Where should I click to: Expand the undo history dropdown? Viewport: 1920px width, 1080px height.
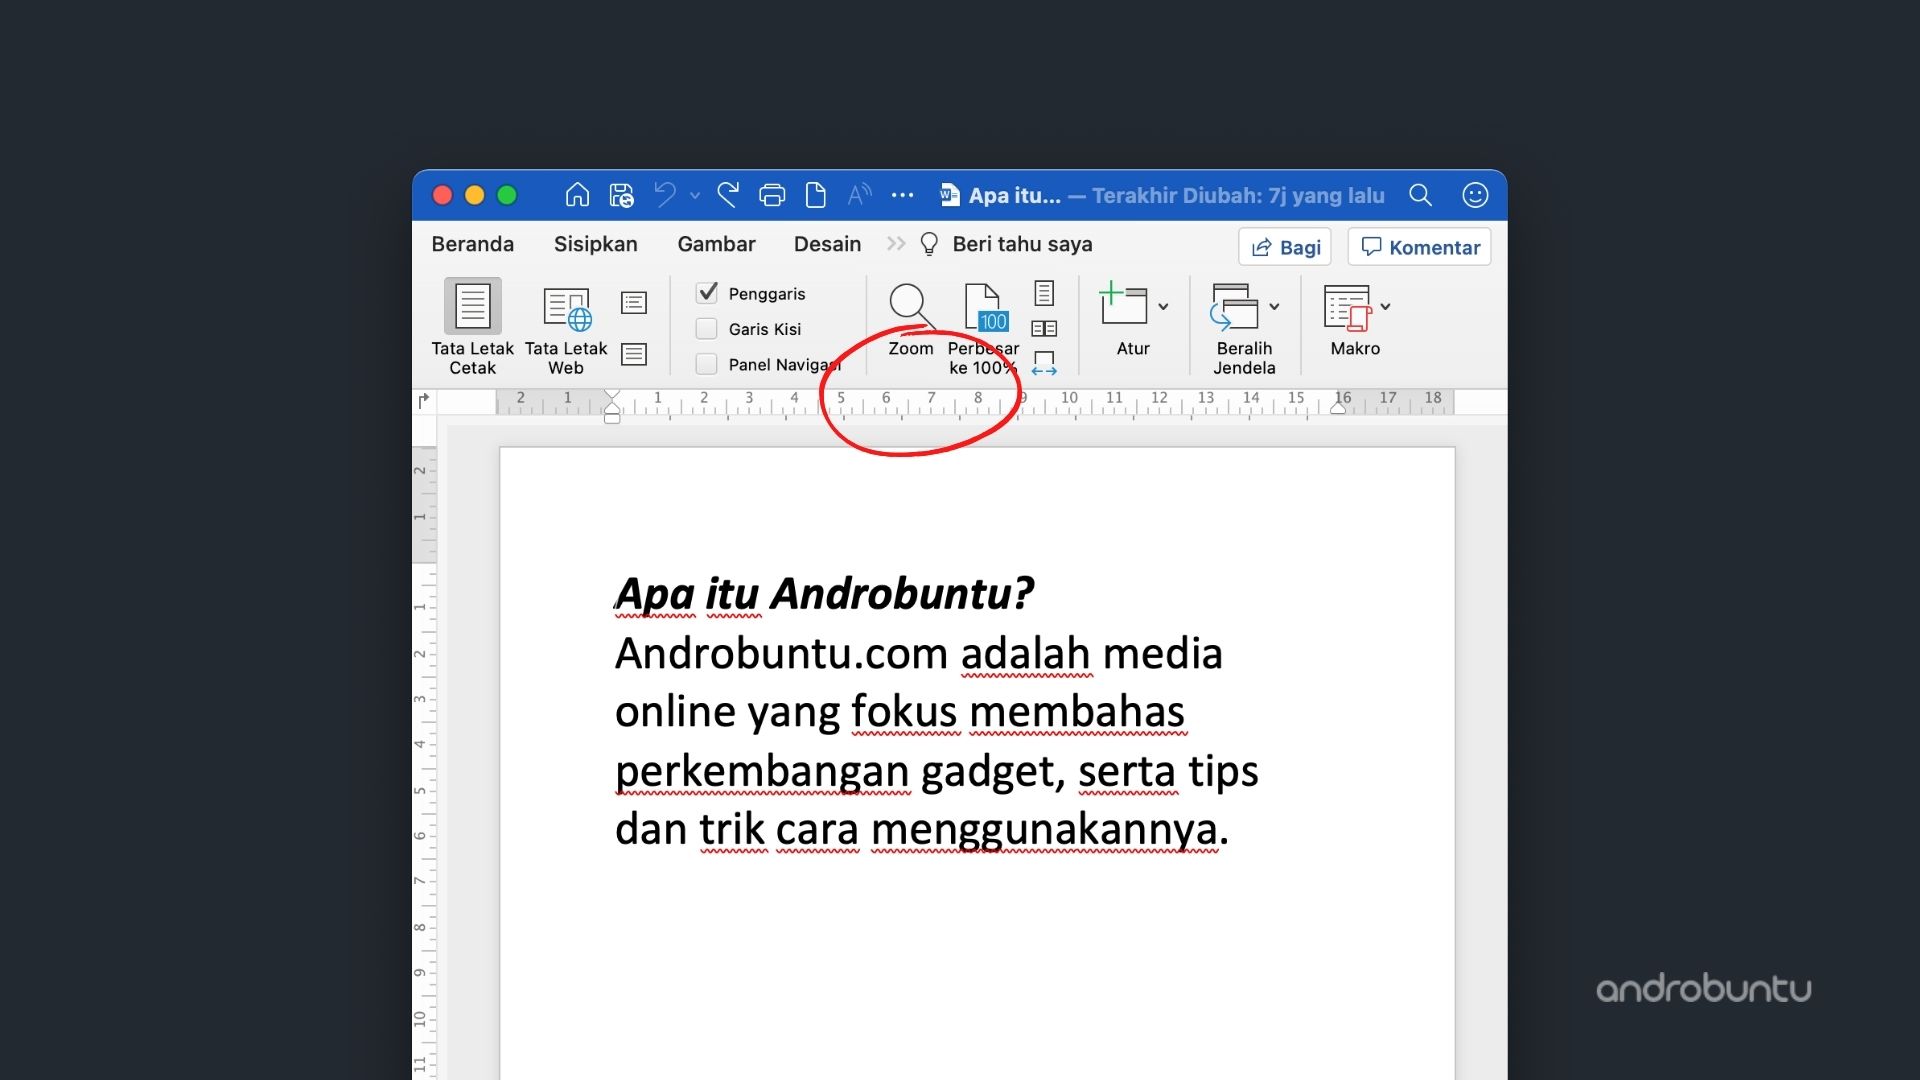[x=694, y=196]
